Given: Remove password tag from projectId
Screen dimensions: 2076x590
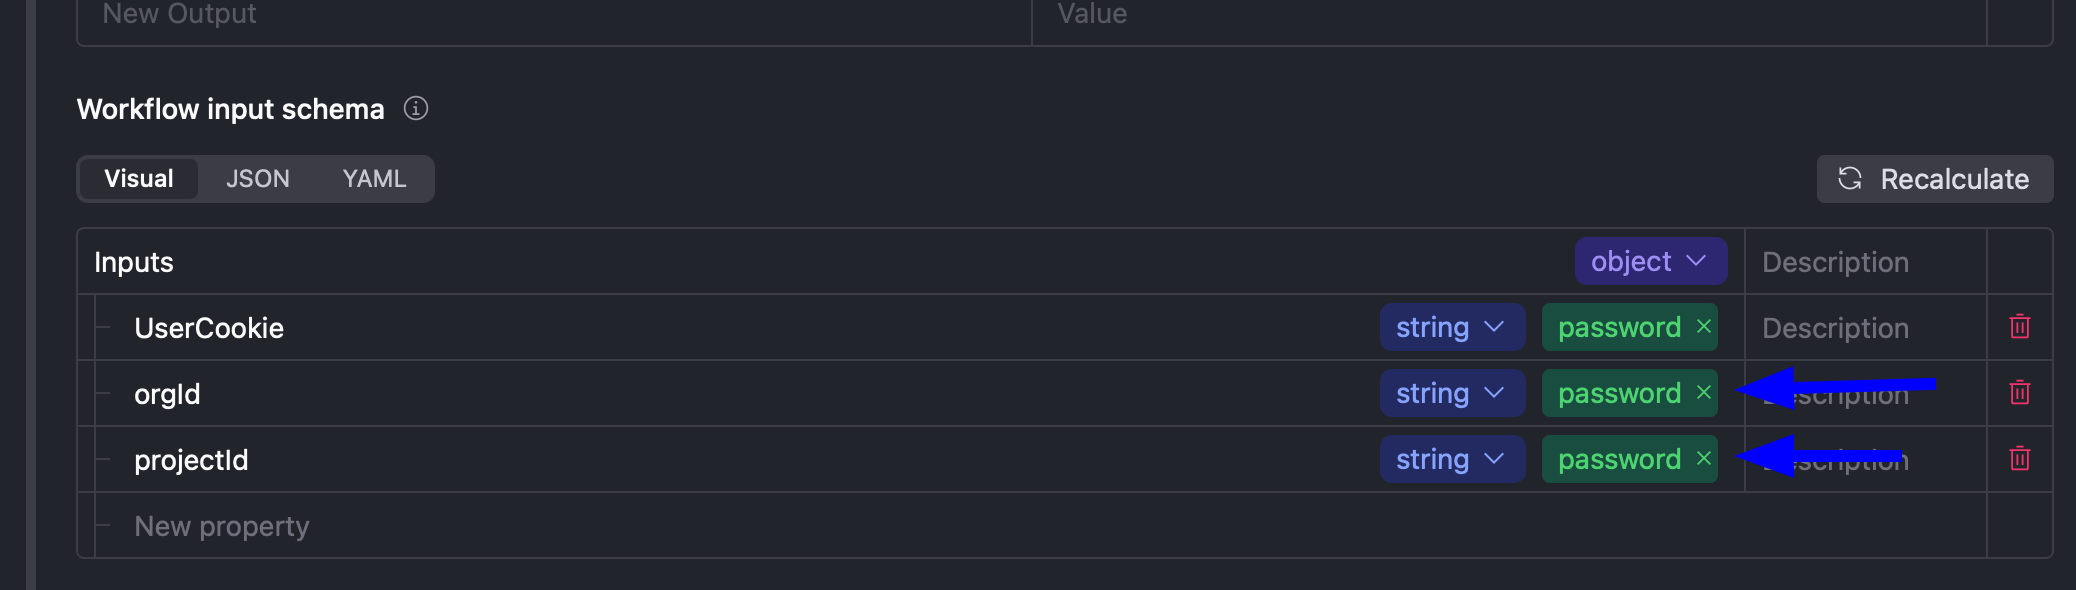Looking at the screenshot, I should pyautogui.click(x=1704, y=459).
